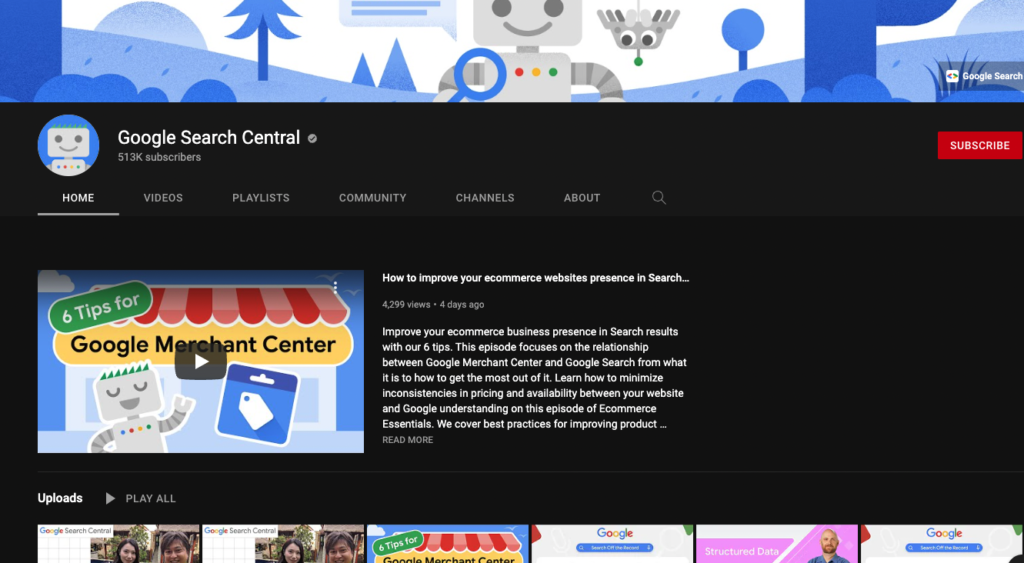Screen dimensions: 1024x563
Task: Open the 6 Tips Merchant Center upload thumbnail
Action: pyautogui.click(x=447, y=543)
